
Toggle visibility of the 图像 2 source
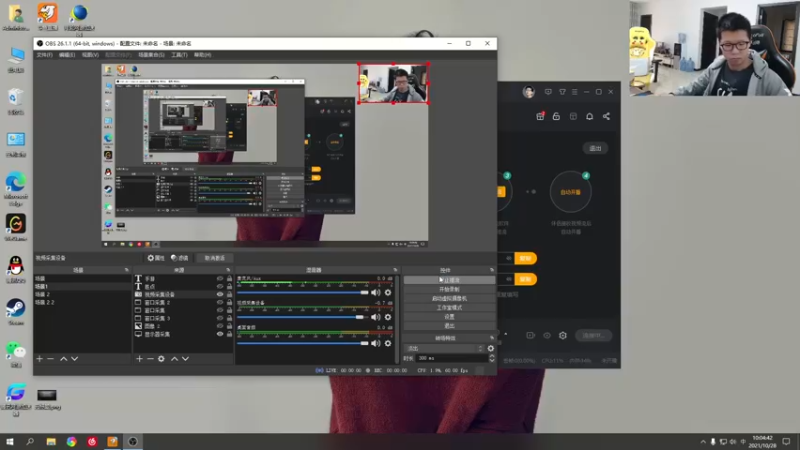[x=220, y=326]
